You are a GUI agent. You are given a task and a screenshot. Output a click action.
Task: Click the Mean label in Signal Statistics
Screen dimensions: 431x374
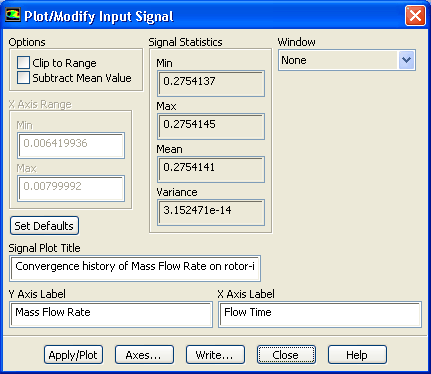169,149
